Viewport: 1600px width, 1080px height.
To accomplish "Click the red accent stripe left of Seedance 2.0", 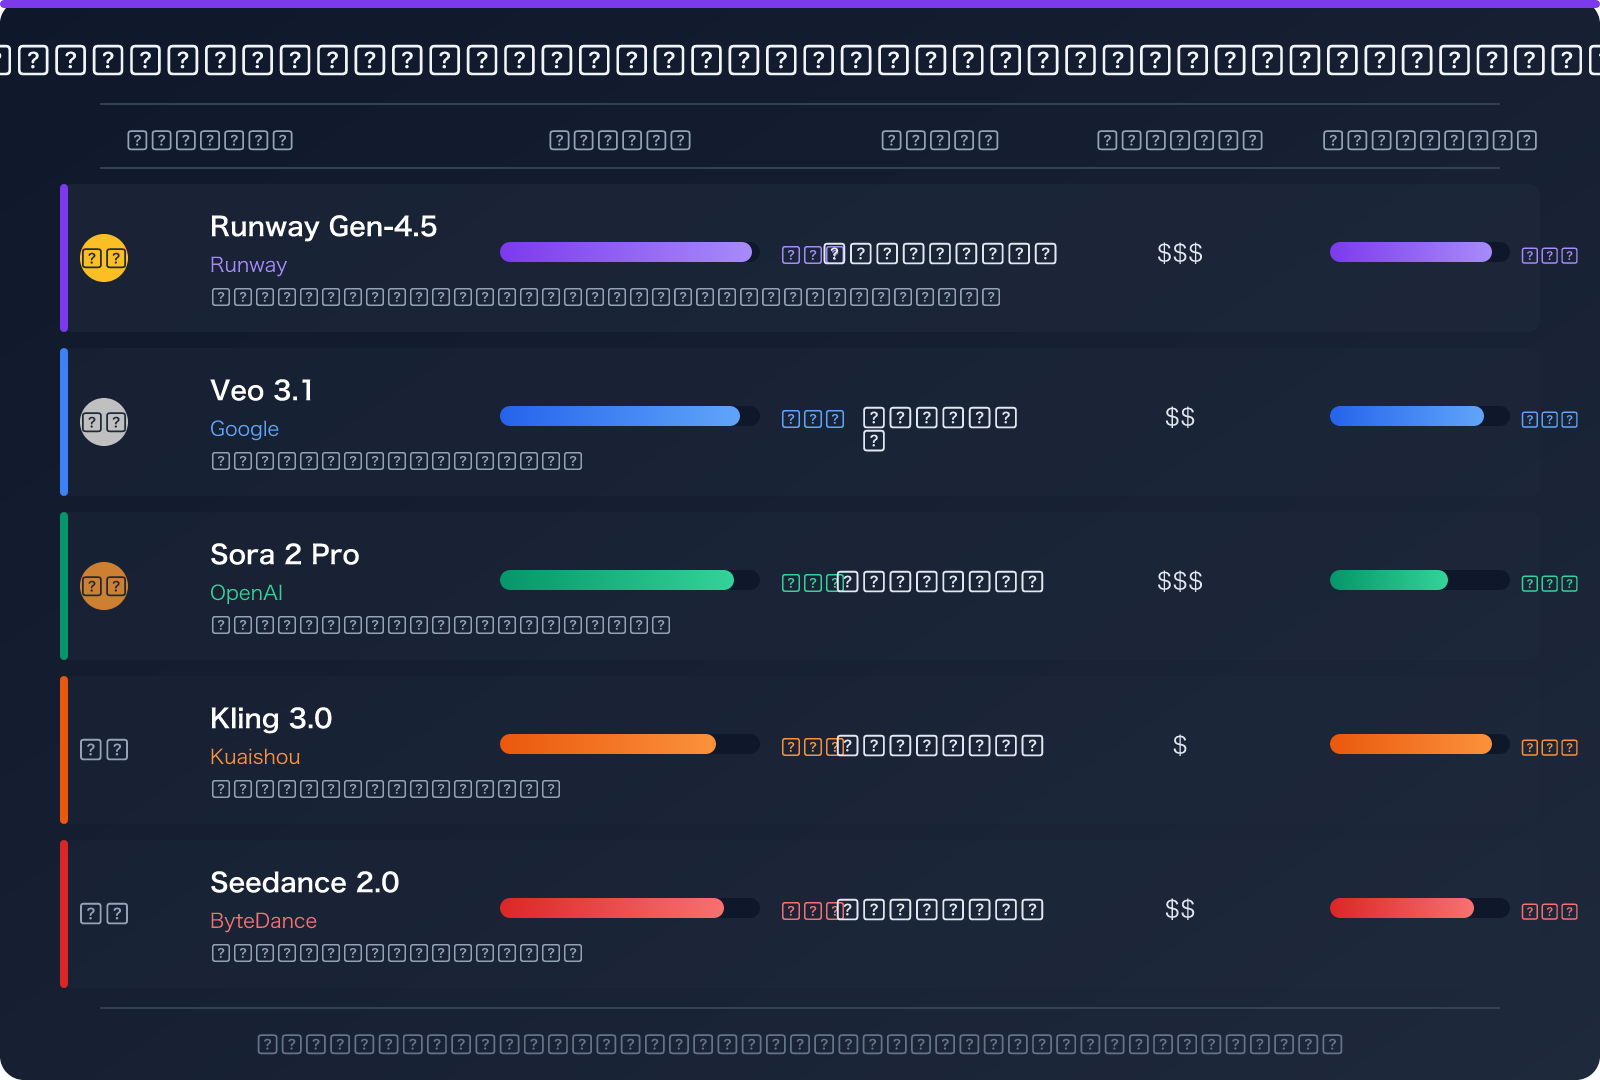I will [64, 914].
